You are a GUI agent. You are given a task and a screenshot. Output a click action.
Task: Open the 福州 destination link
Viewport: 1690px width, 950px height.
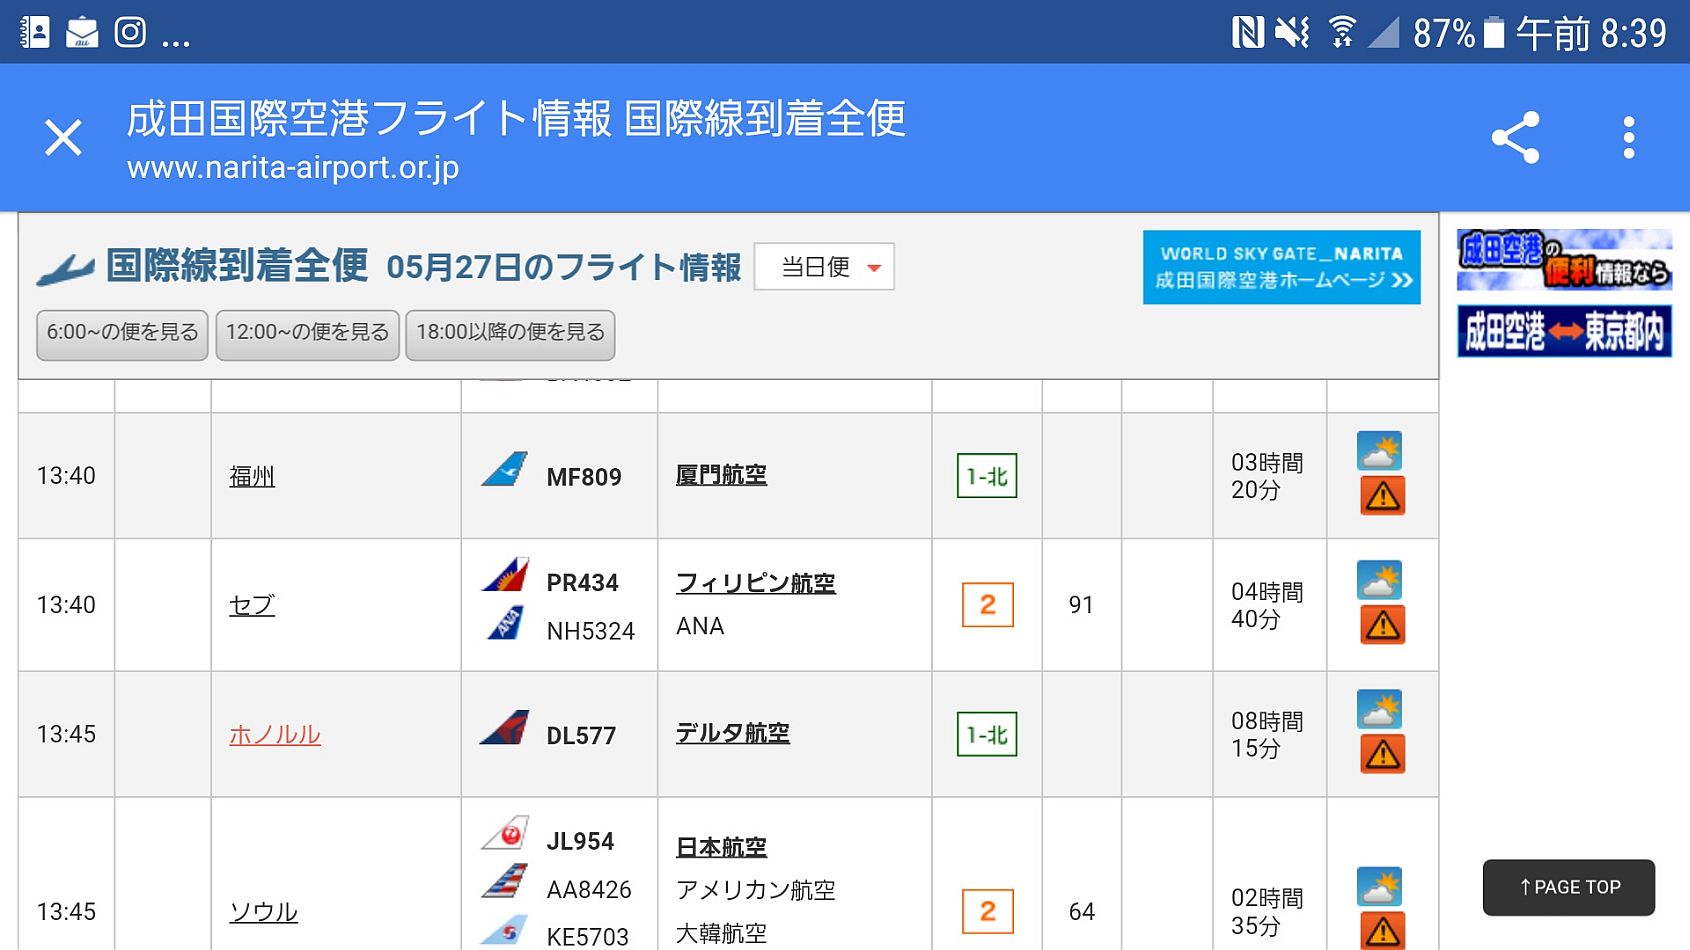click(x=252, y=476)
